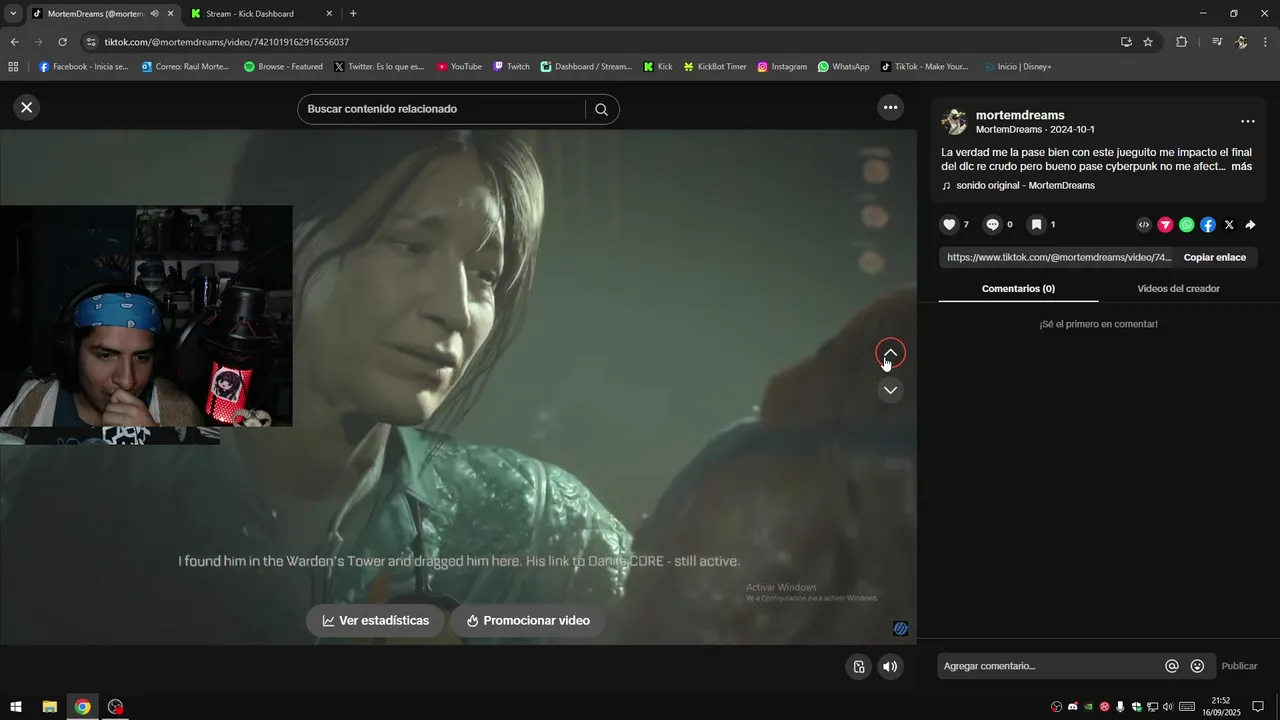The height and width of the screenshot is (720, 1280).
Task: Select the video URL text field
Action: [x=1058, y=257]
